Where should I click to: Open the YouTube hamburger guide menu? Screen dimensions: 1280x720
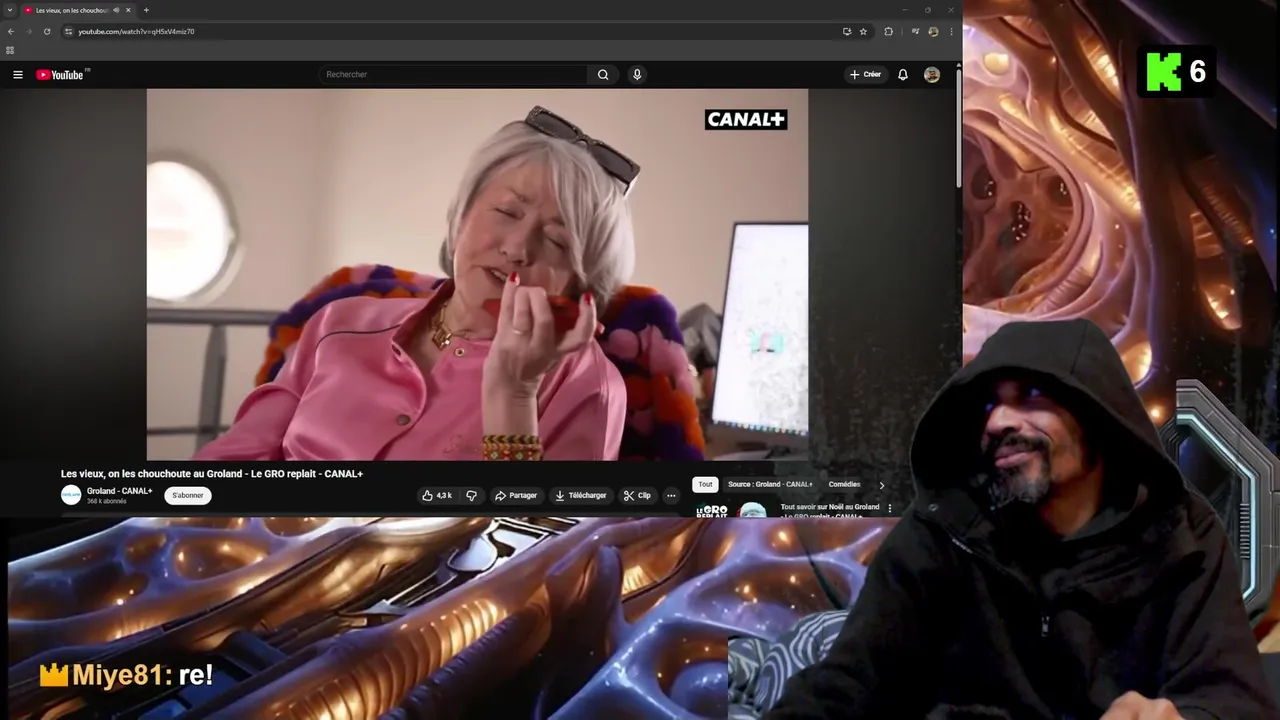(17, 75)
